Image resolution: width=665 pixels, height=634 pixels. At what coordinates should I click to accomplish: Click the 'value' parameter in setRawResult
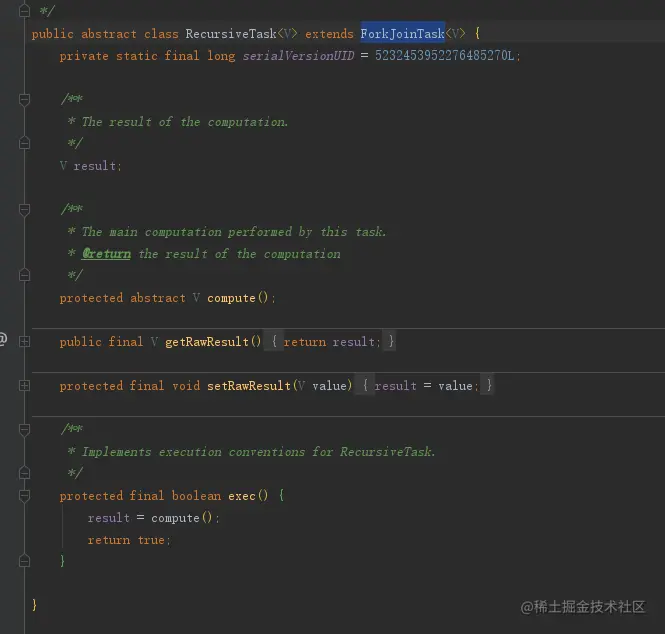pyautogui.click(x=329, y=385)
